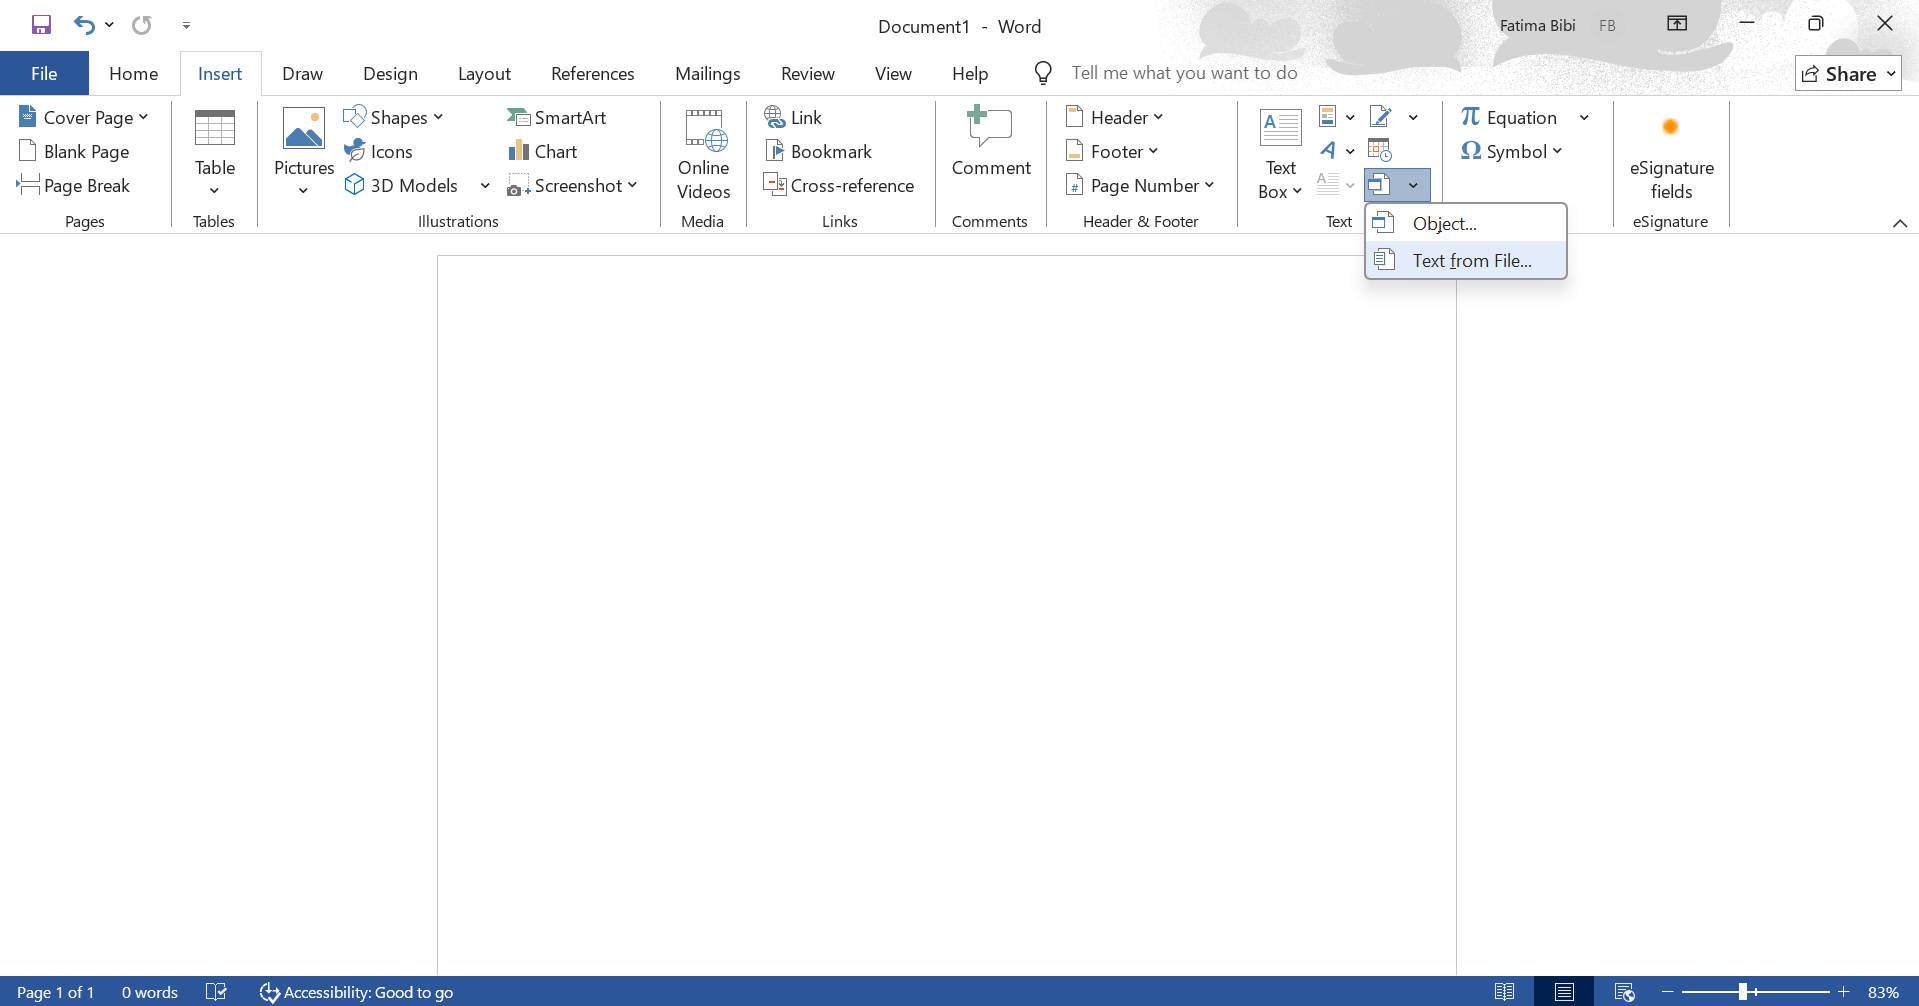Screen dimensions: 1919x1006
Task: Open the undo history dropdown arrow
Action: [109, 25]
